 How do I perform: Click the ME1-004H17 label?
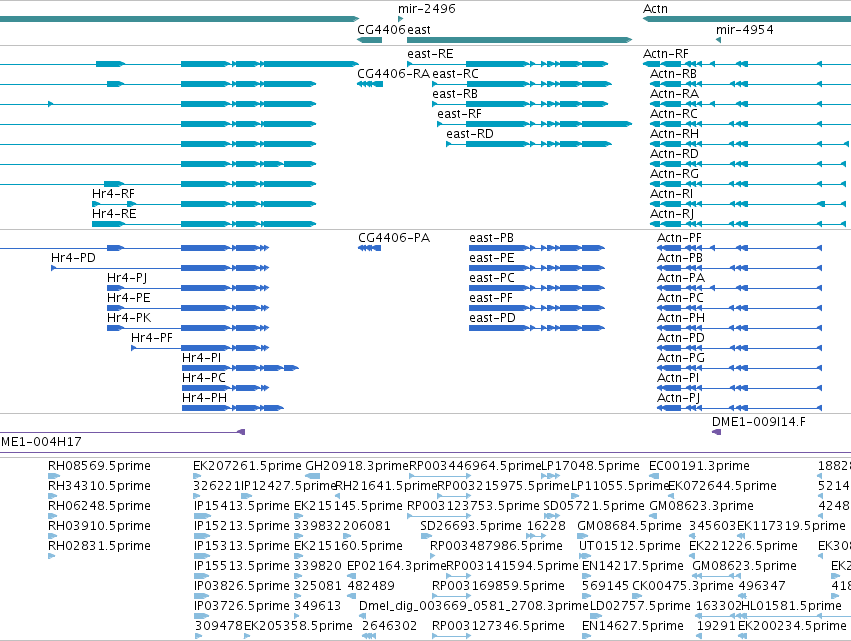41,442
